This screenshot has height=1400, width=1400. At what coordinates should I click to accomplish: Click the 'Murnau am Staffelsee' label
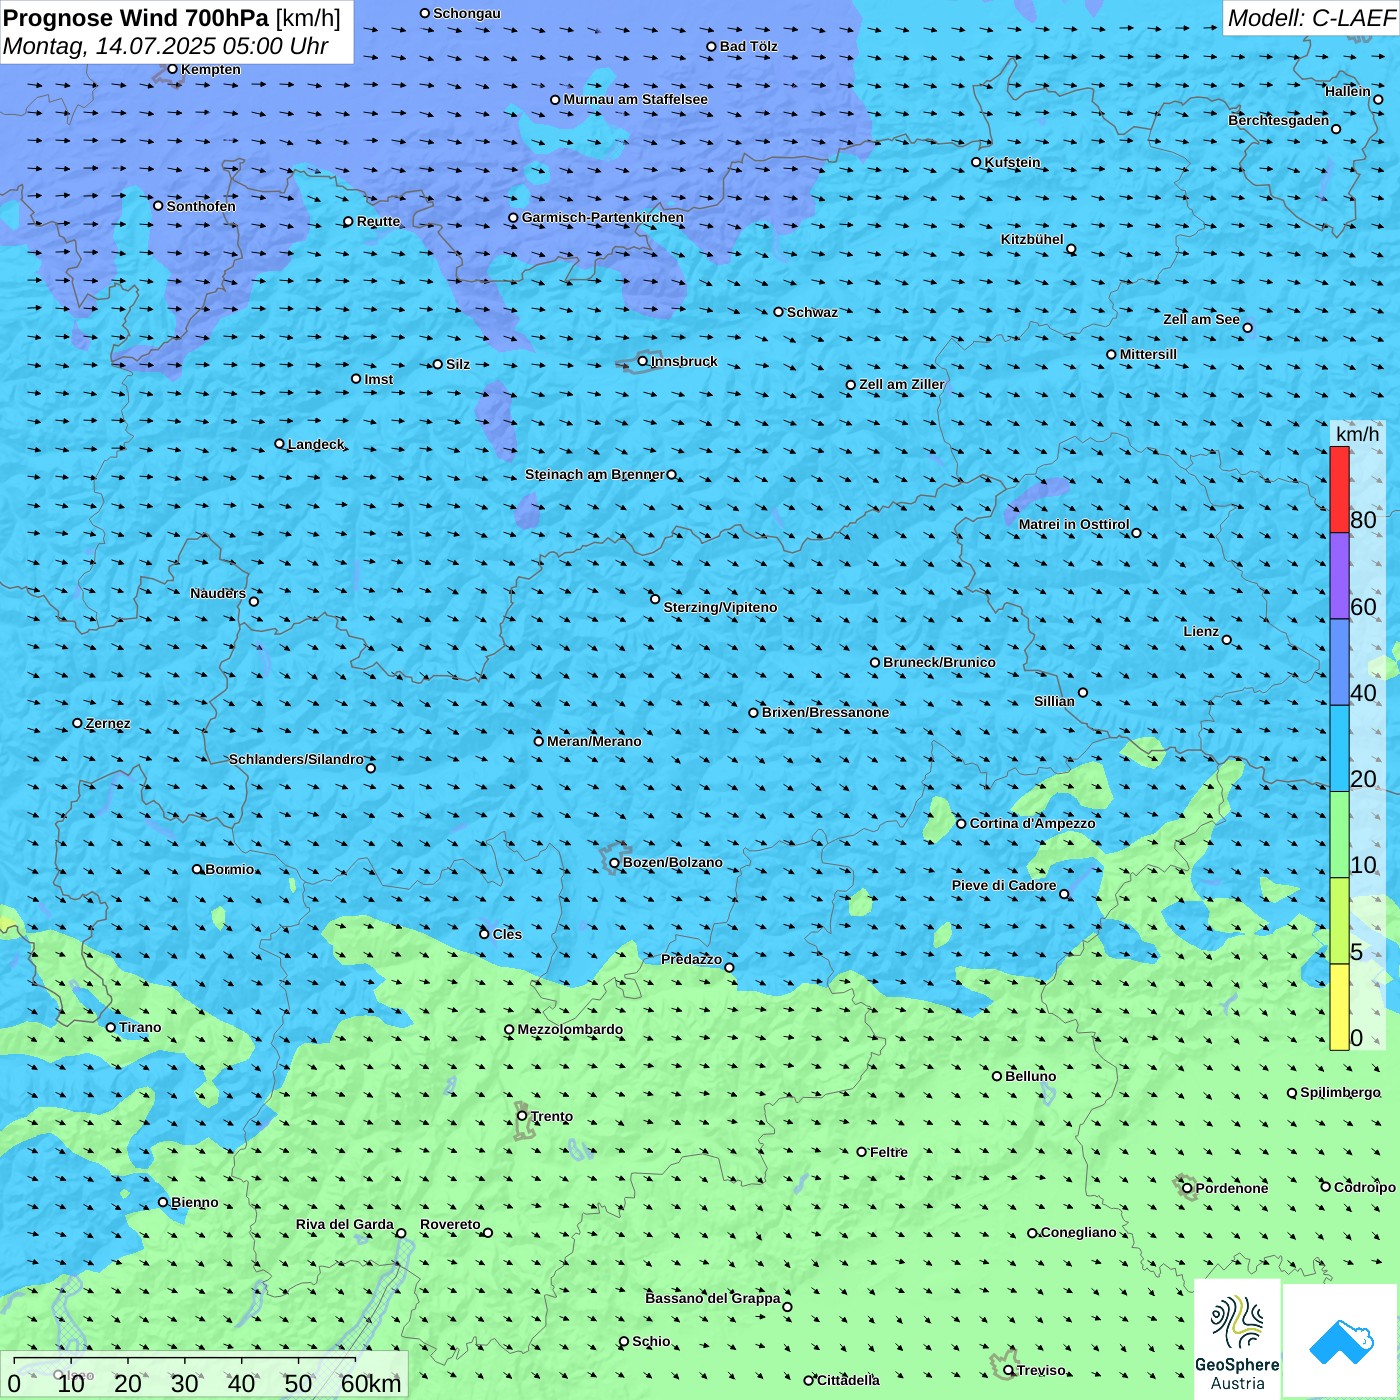pos(635,99)
